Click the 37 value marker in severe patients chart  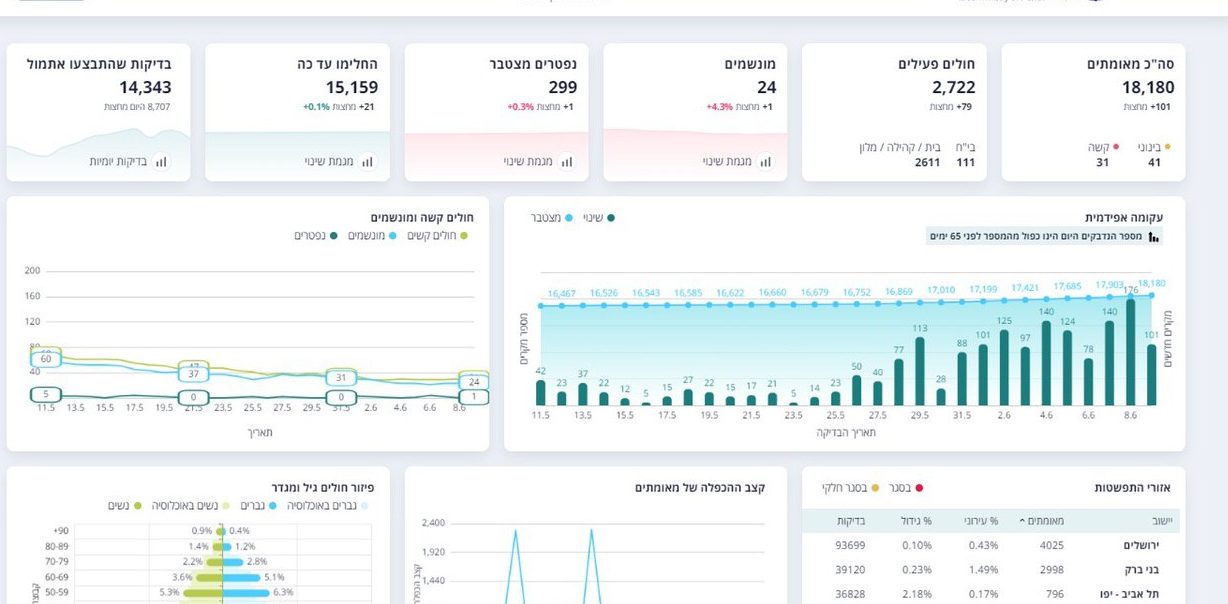[x=193, y=374]
